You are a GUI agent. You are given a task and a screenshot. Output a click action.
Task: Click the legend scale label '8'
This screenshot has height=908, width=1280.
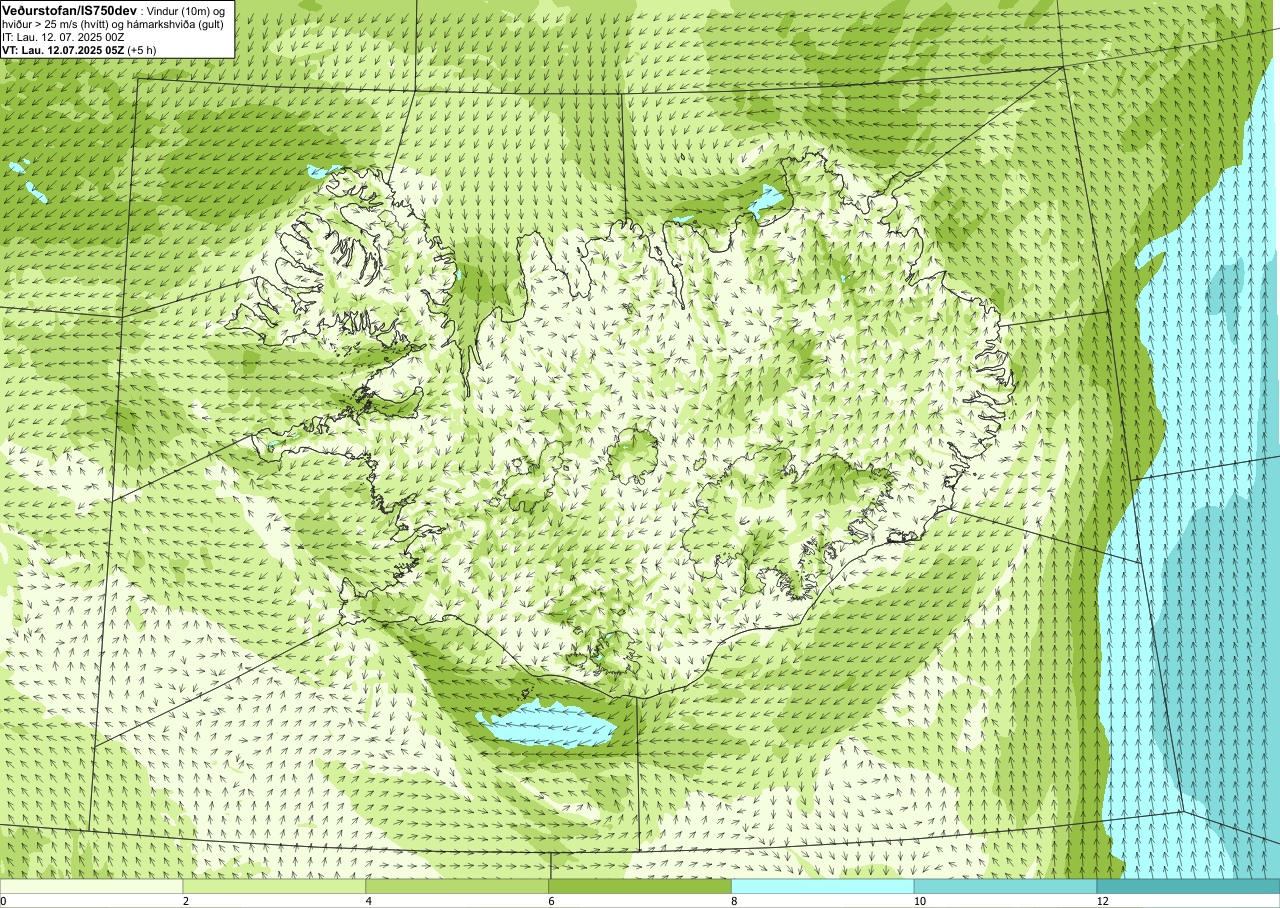pyautogui.click(x=735, y=901)
